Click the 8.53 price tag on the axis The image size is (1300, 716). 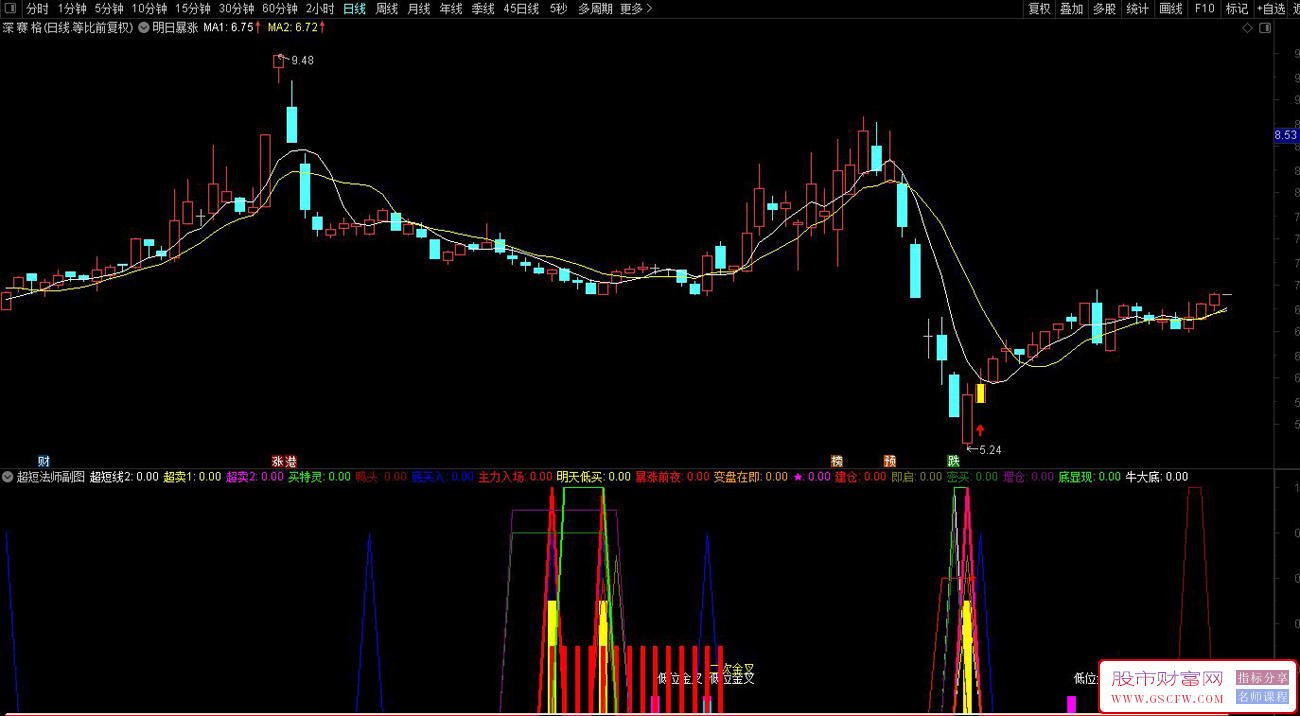pos(1286,135)
